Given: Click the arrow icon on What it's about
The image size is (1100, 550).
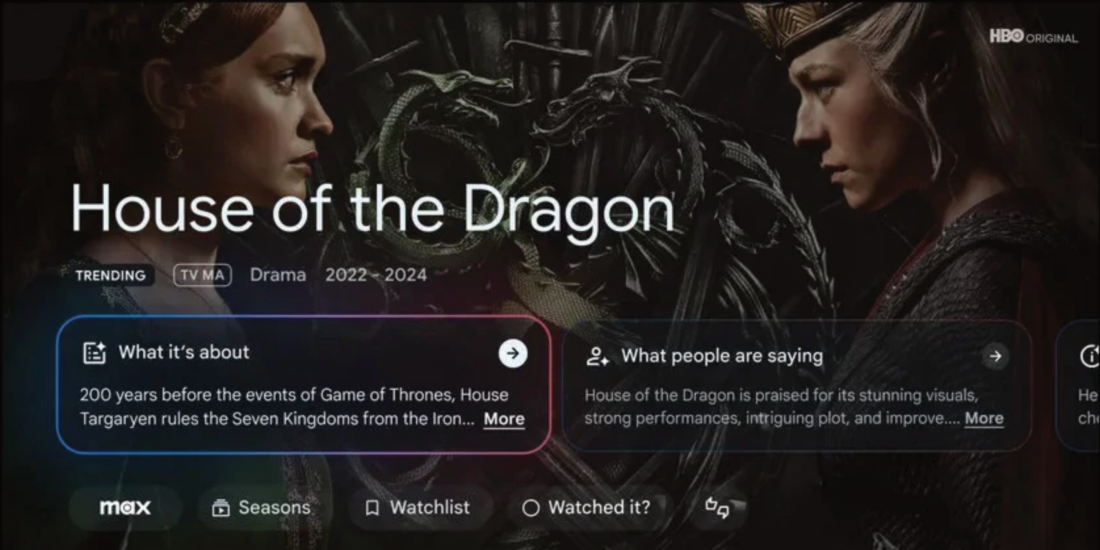Looking at the screenshot, I should coord(513,354).
